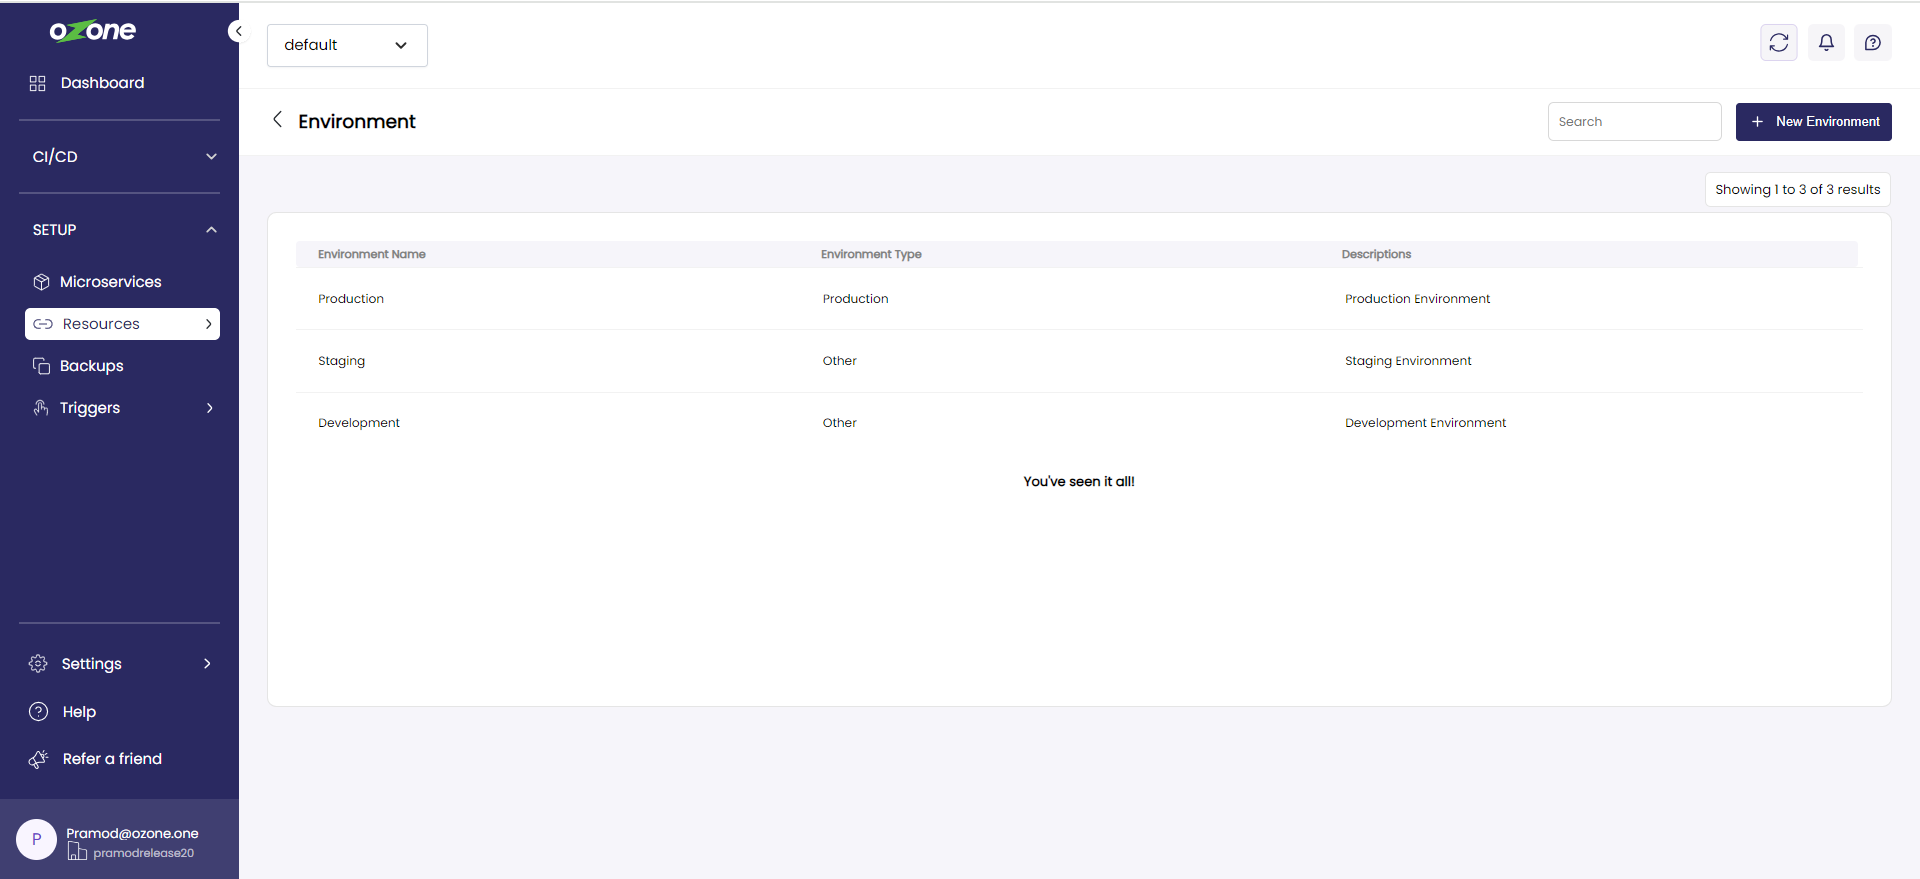This screenshot has height=879, width=1920.
Task: Open the Backups section
Action: (x=91, y=366)
